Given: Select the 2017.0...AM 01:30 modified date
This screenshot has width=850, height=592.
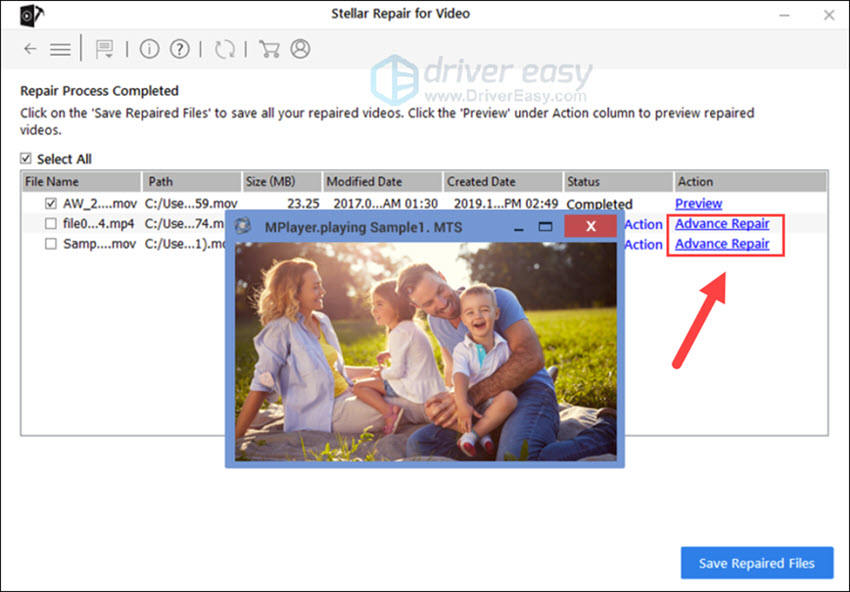Looking at the screenshot, I should coord(385,204).
